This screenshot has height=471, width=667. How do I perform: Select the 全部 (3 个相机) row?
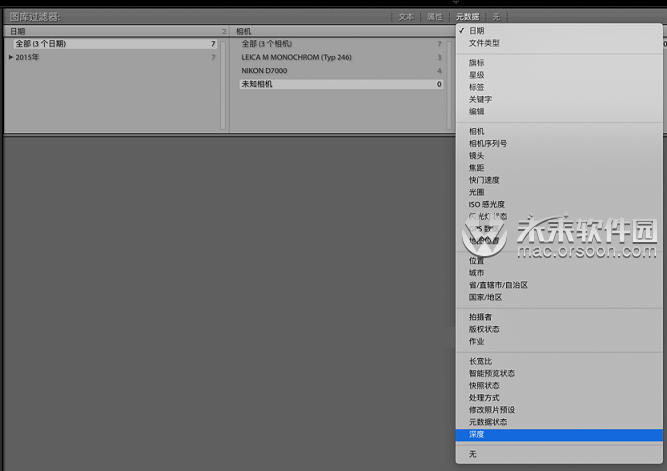point(342,43)
